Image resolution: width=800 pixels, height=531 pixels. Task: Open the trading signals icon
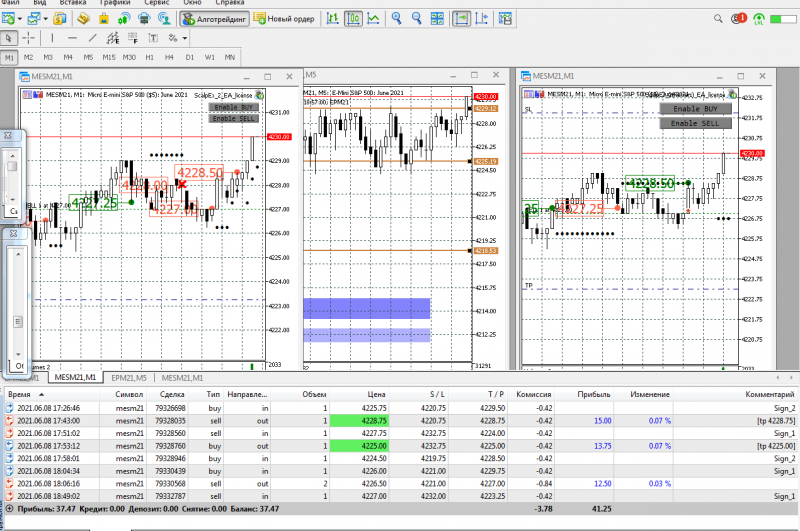coord(123,19)
